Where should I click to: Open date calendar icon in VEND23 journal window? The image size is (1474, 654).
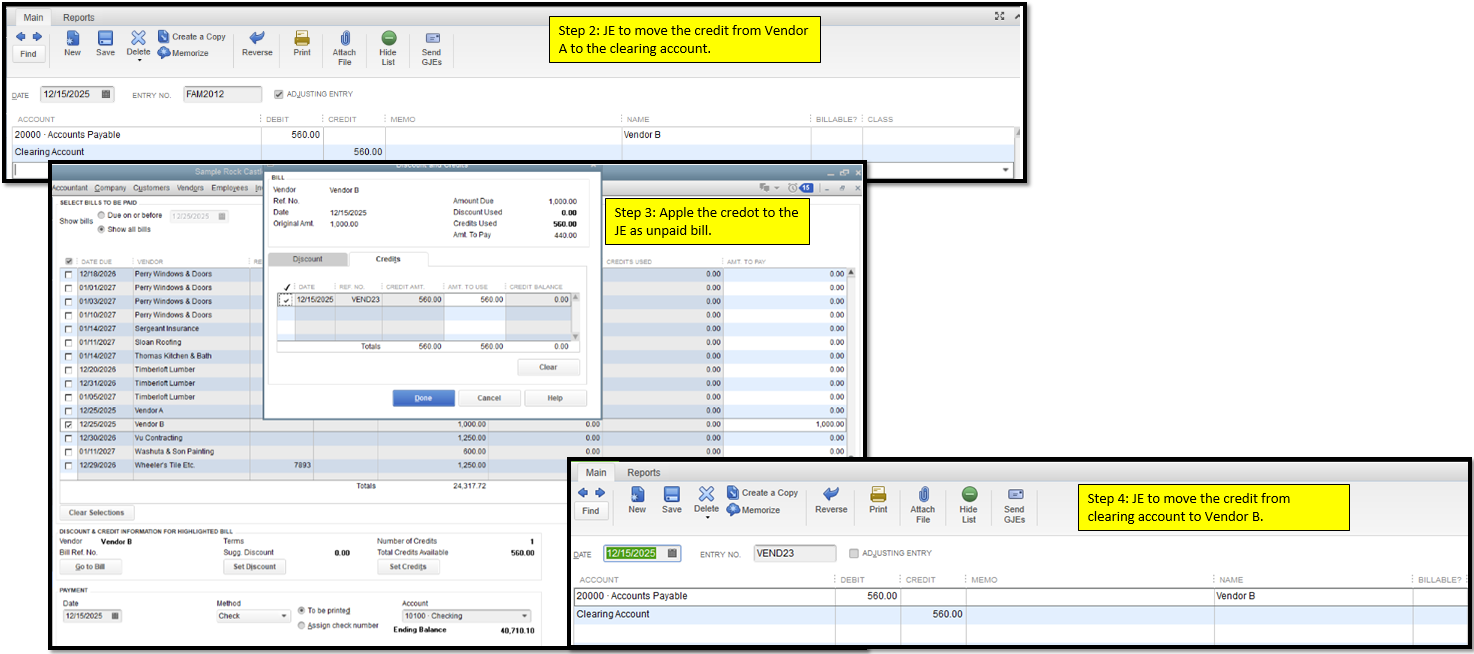(x=673, y=553)
